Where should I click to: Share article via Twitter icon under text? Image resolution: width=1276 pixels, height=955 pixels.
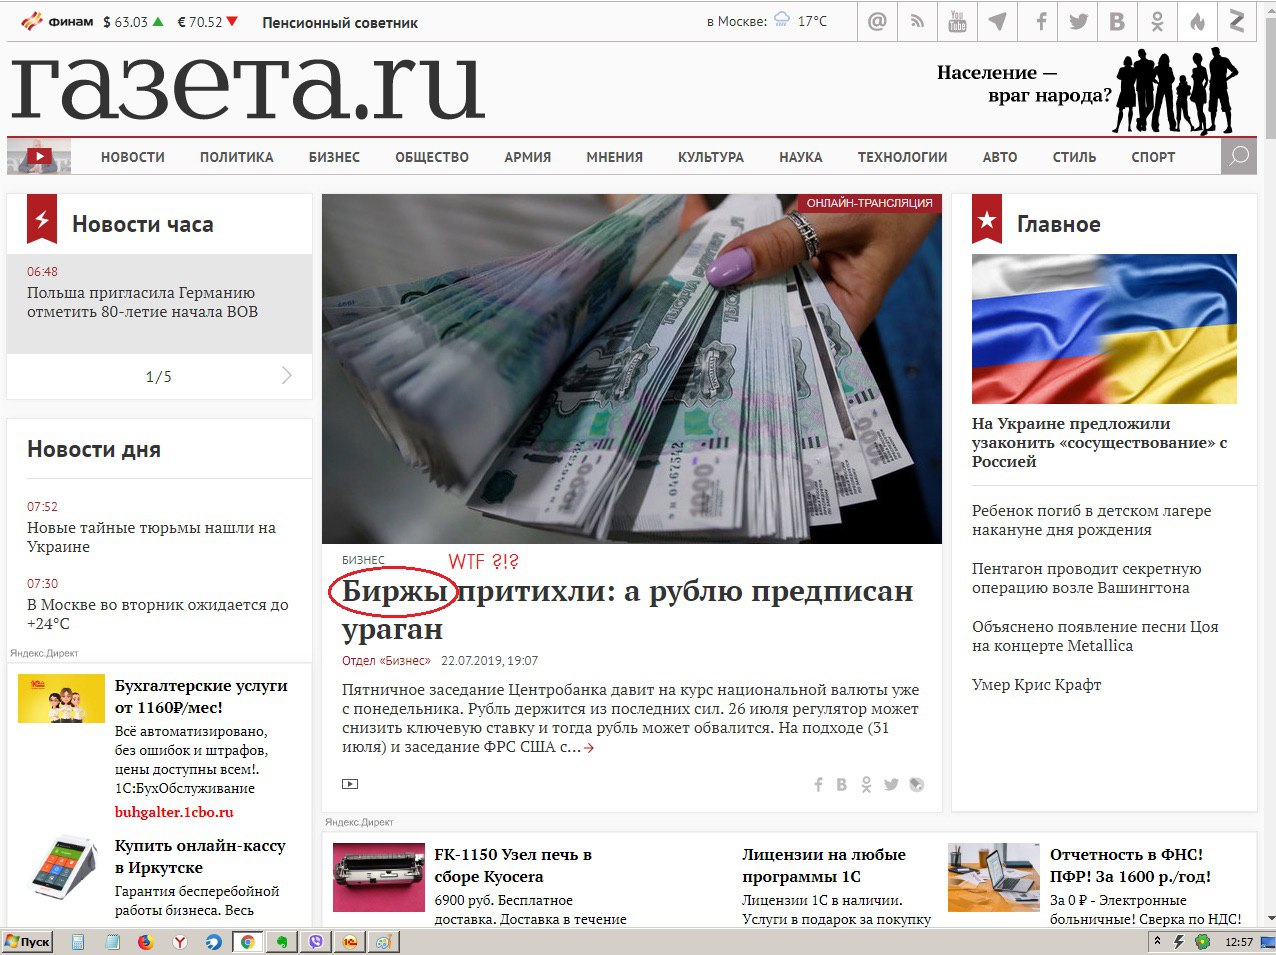coord(891,785)
